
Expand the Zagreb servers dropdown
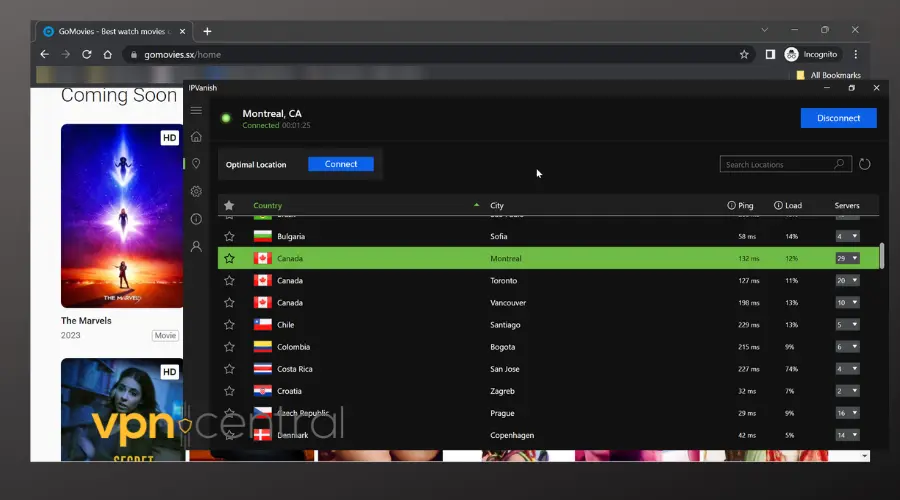[x=847, y=391]
